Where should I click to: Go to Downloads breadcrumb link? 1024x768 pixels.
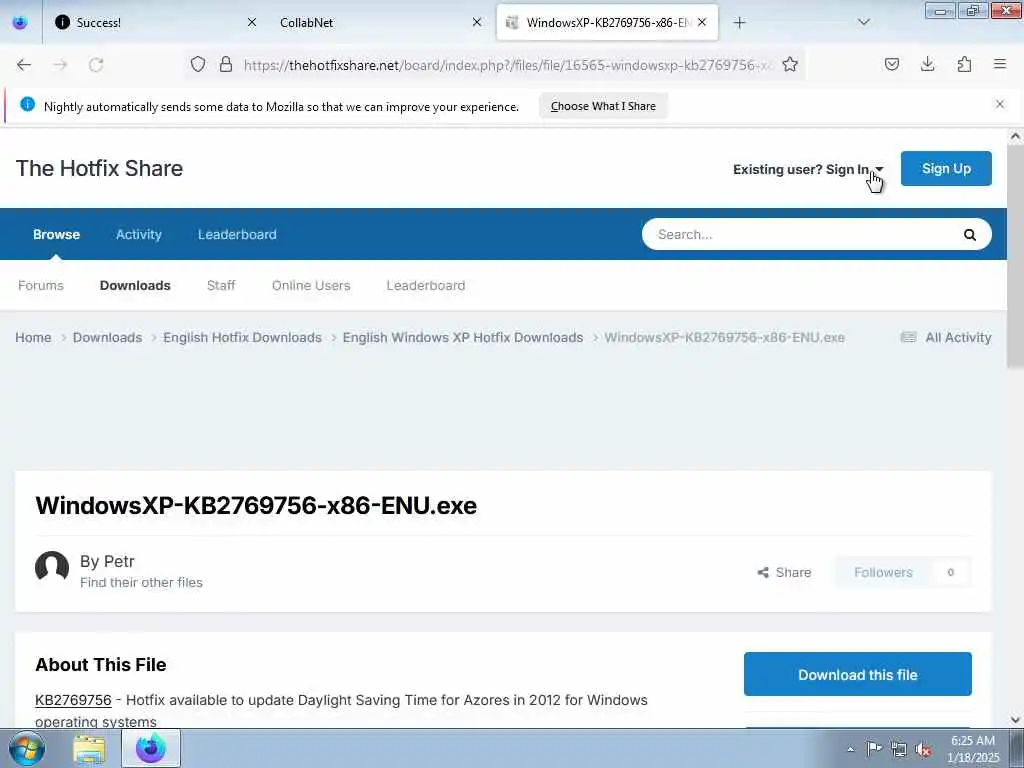(107, 337)
